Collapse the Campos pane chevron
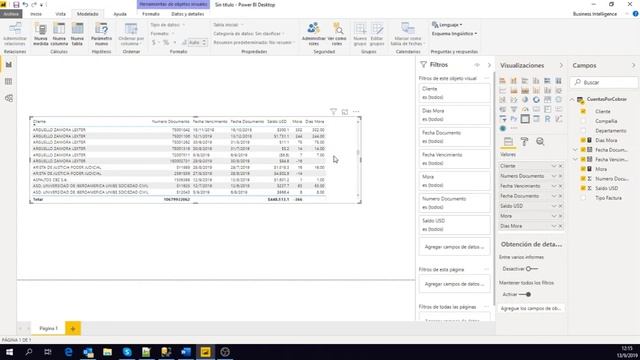The width and height of the screenshot is (640, 360). click(x=633, y=65)
